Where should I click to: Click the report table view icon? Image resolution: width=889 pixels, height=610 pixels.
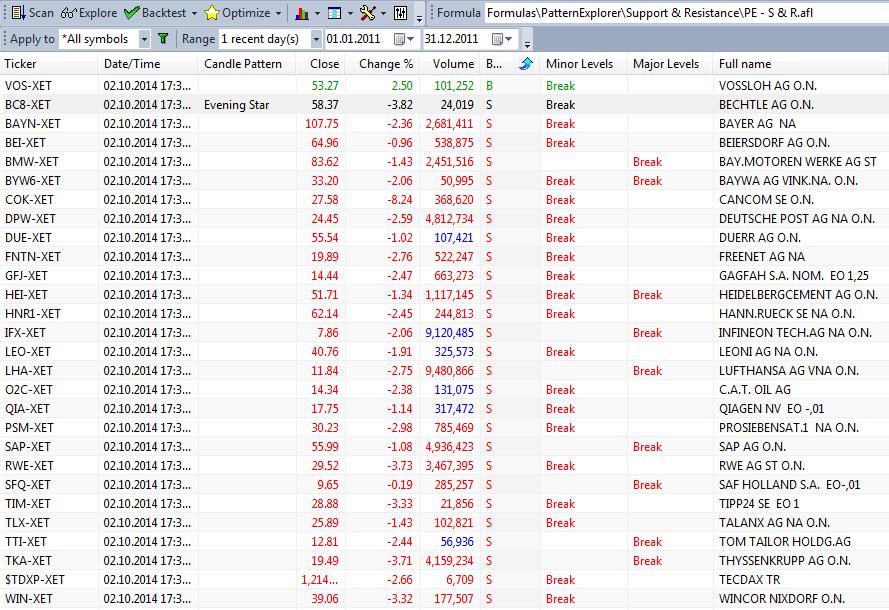pos(335,13)
